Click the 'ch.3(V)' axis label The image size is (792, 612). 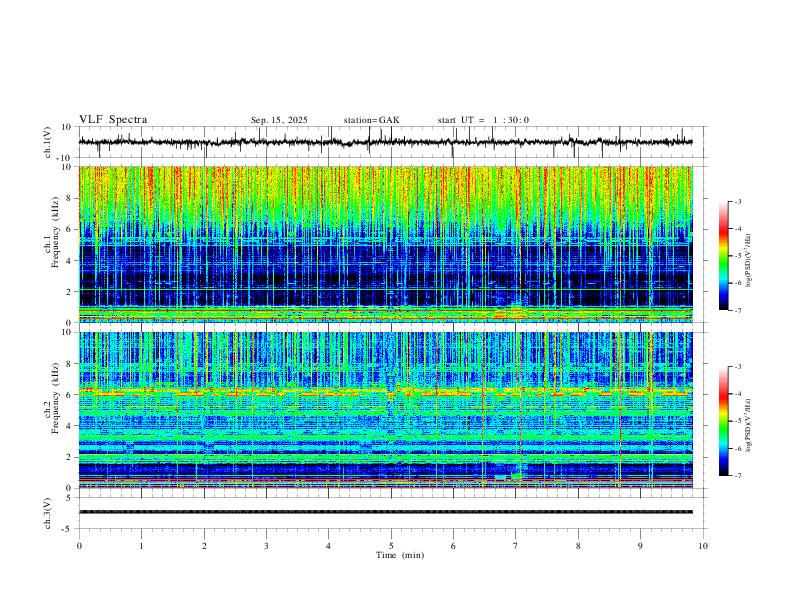(48, 513)
